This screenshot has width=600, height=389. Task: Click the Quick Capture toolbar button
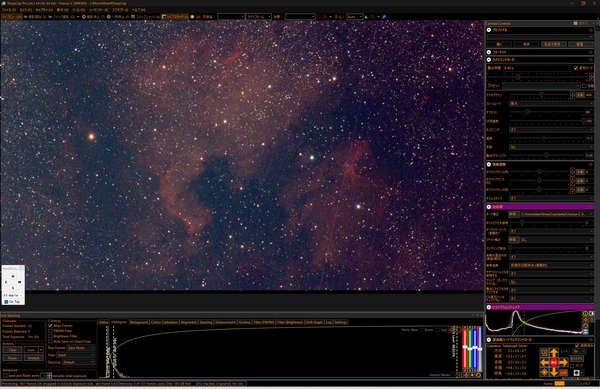(61, 17)
